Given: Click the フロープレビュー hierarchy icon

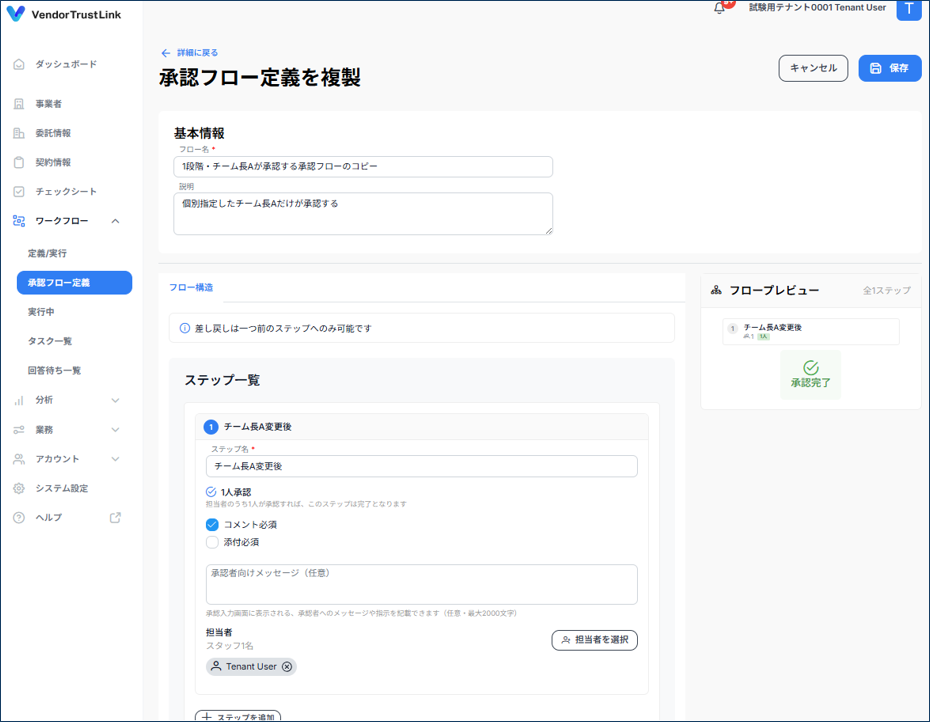Looking at the screenshot, I should (x=716, y=290).
